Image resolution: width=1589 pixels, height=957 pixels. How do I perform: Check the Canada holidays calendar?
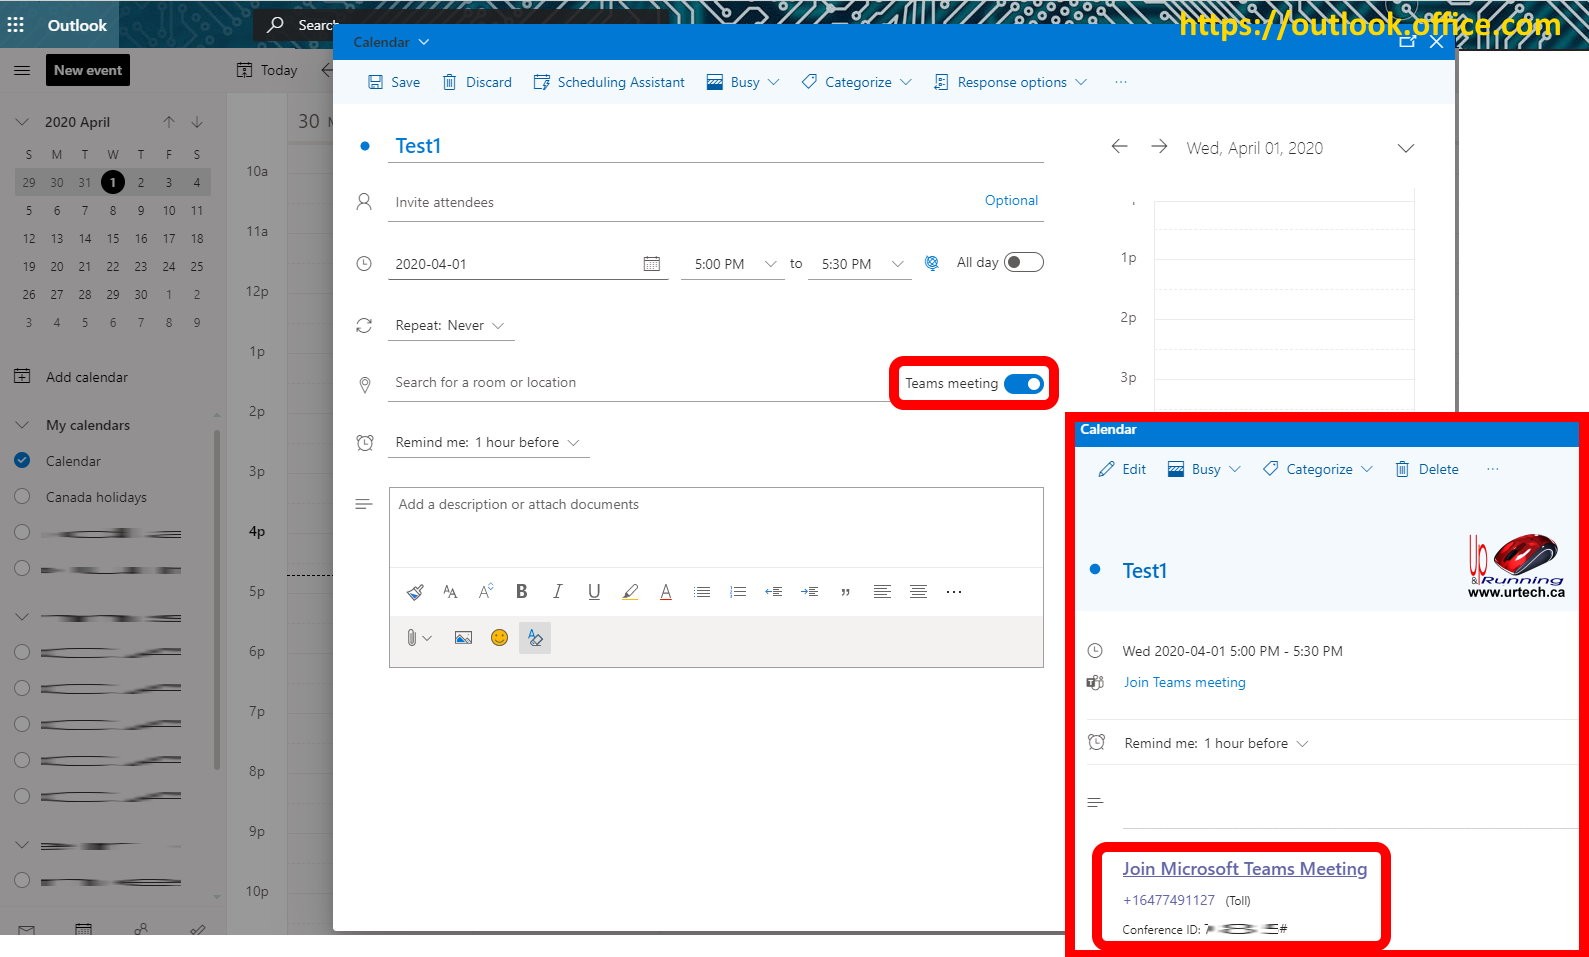22,497
